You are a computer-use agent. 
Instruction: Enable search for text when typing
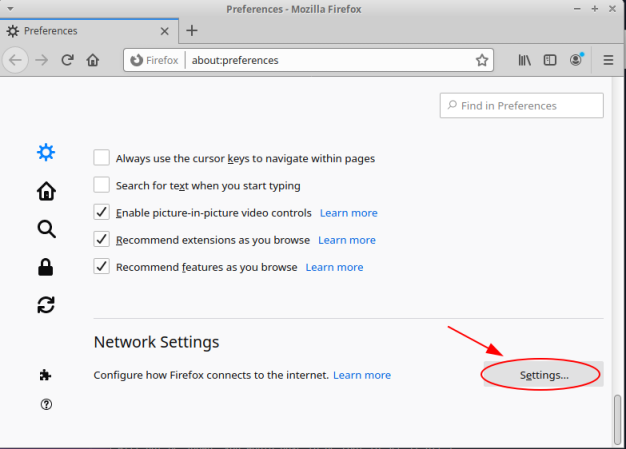tap(101, 185)
